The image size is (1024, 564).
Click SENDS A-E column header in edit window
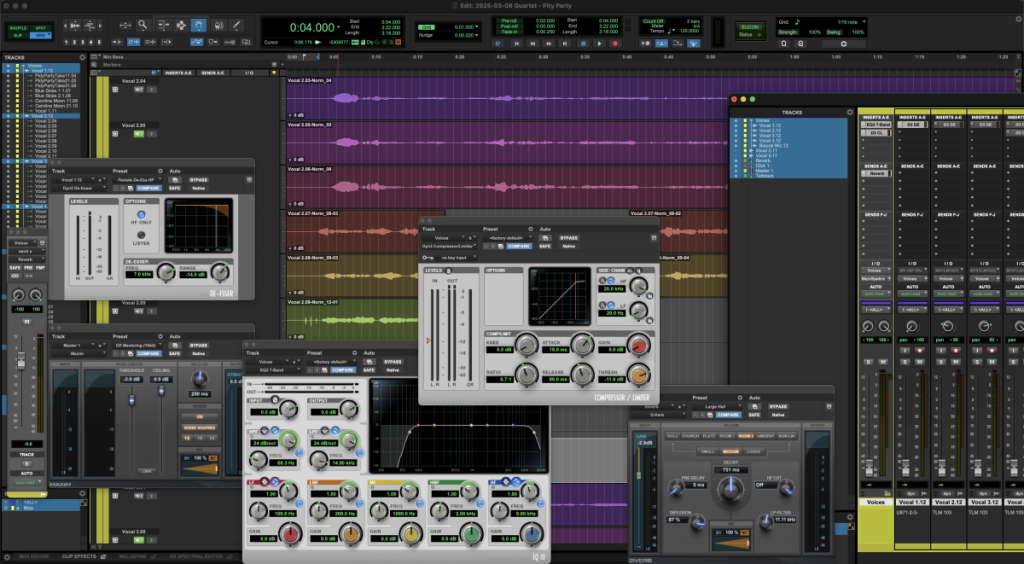coord(214,73)
